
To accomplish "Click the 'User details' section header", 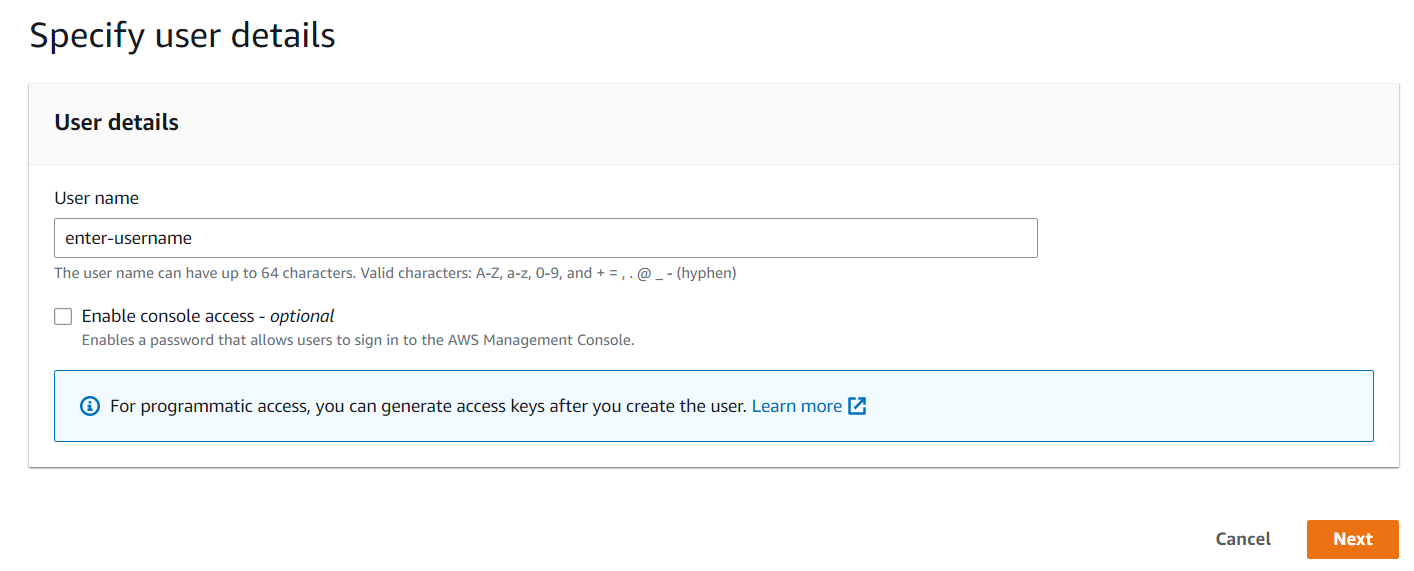I will (x=117, y=123).
